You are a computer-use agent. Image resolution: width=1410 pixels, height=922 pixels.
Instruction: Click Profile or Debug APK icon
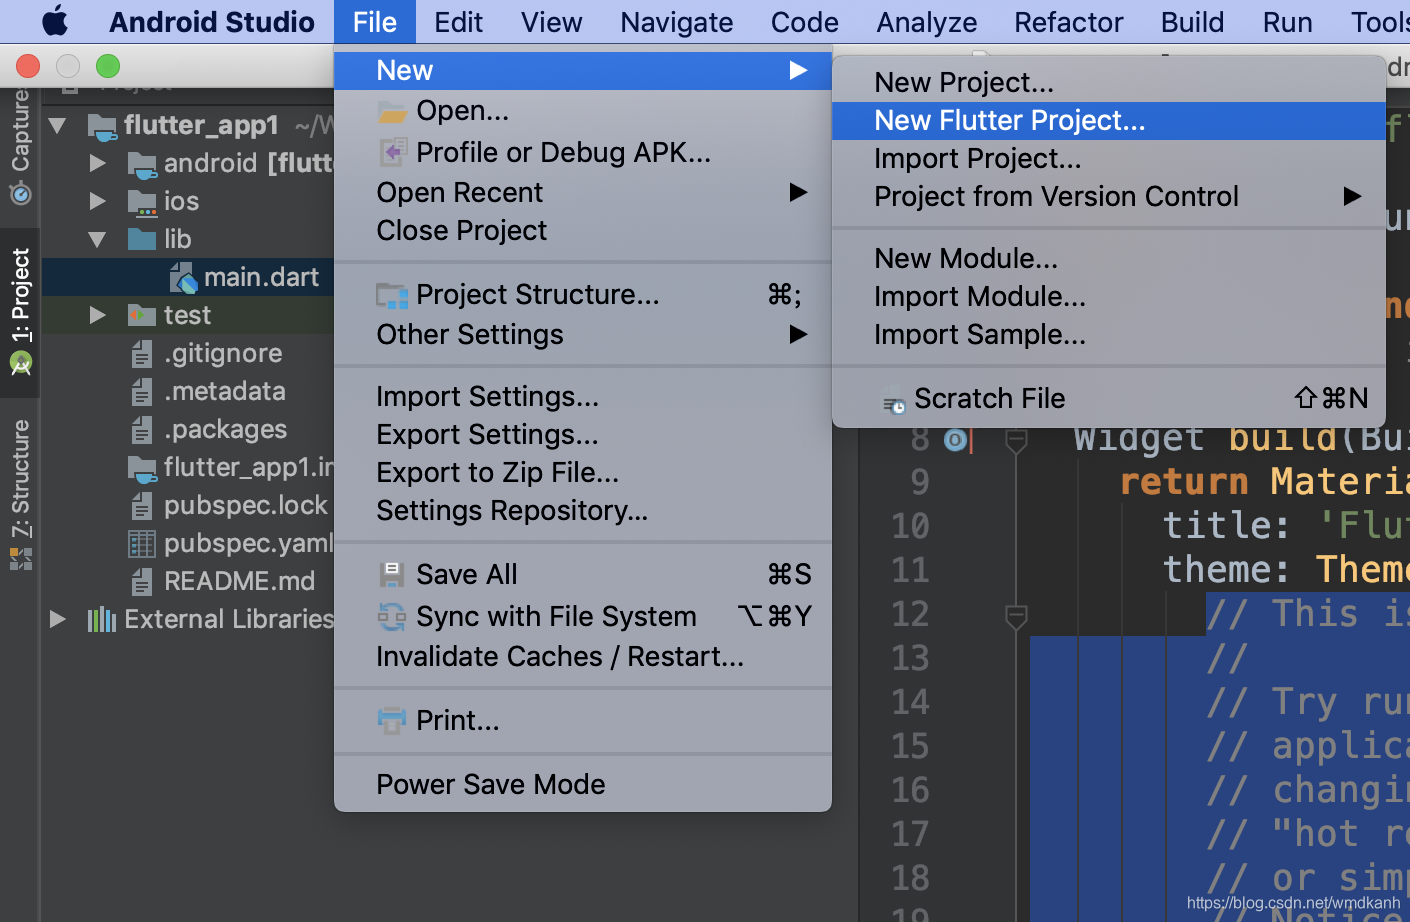392,153
